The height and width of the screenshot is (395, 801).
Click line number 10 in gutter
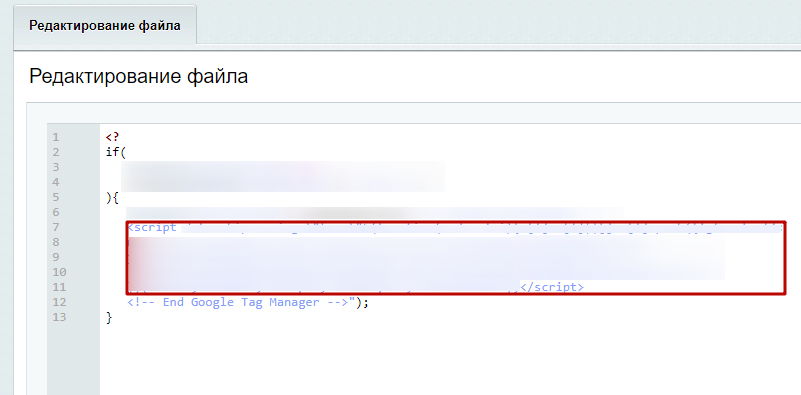click(x=59, y=272)
